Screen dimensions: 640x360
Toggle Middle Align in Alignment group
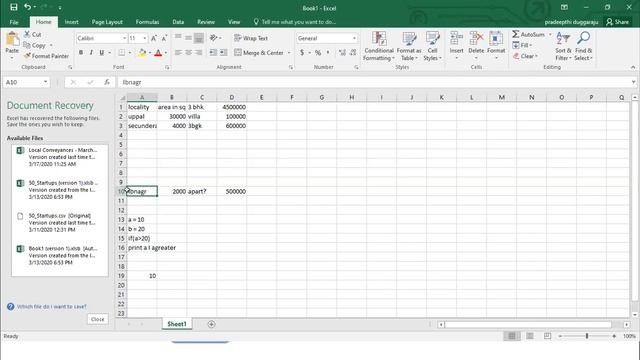pyautogui.click(x=188, y=38)
